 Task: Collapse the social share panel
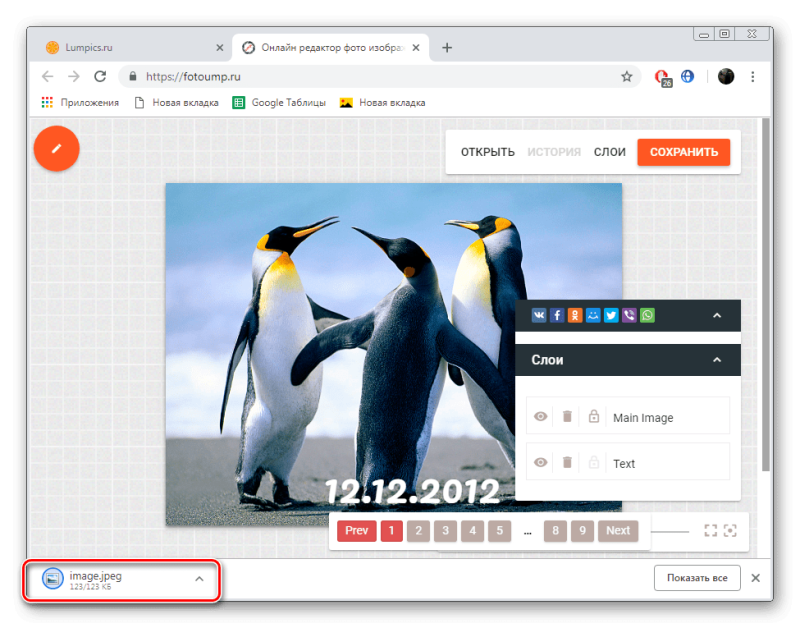pos(717,315)
